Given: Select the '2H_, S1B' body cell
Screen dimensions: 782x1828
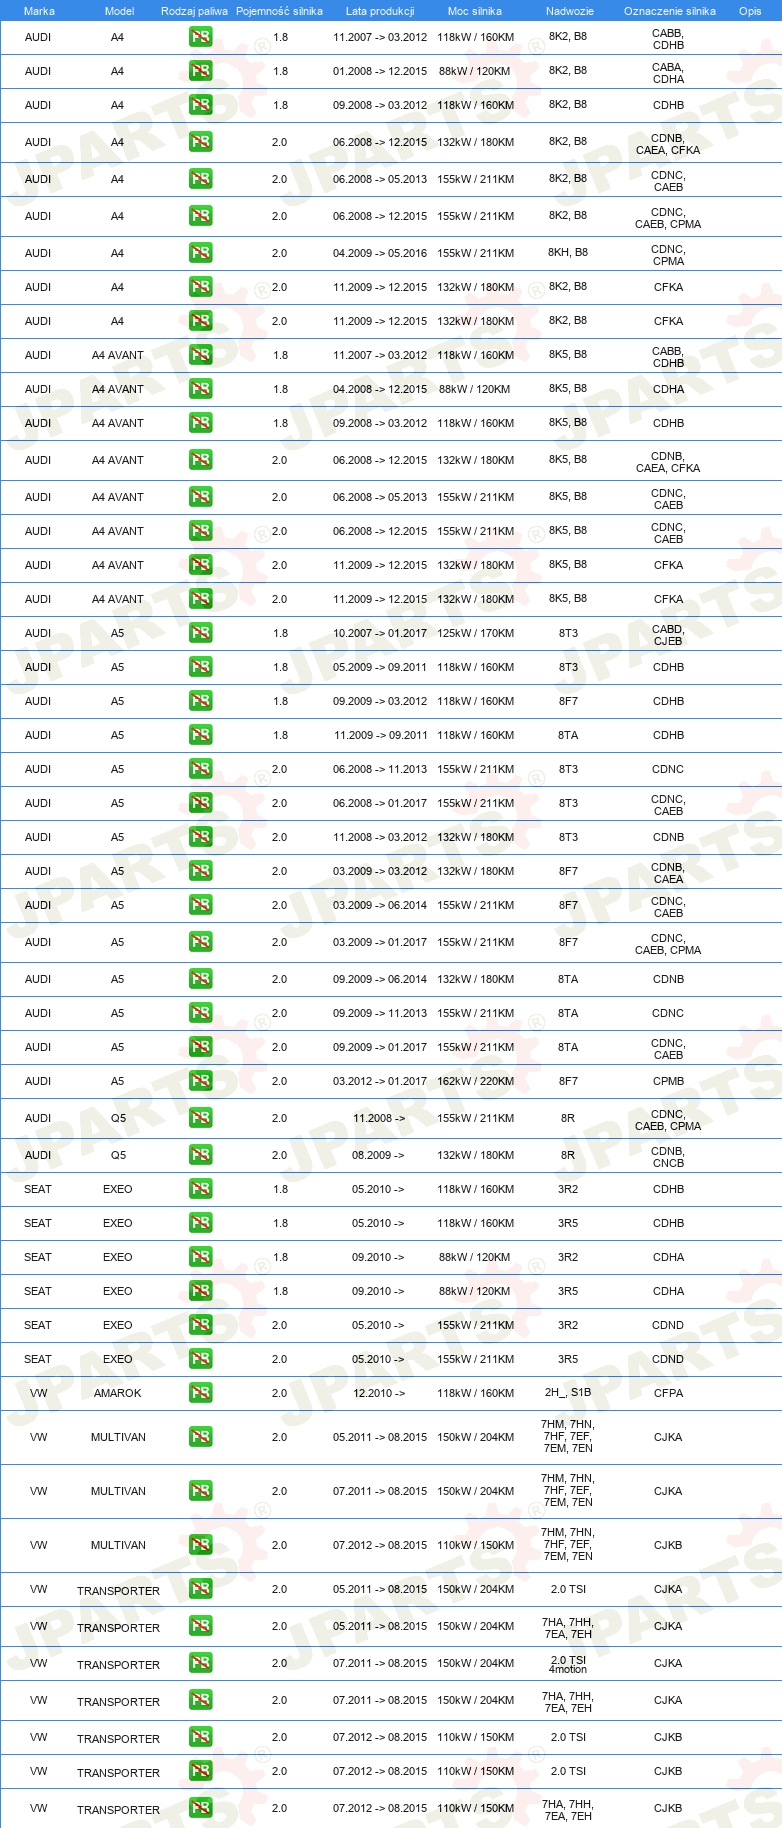Looking at the screenshot, I should [x=568, y=1392].
